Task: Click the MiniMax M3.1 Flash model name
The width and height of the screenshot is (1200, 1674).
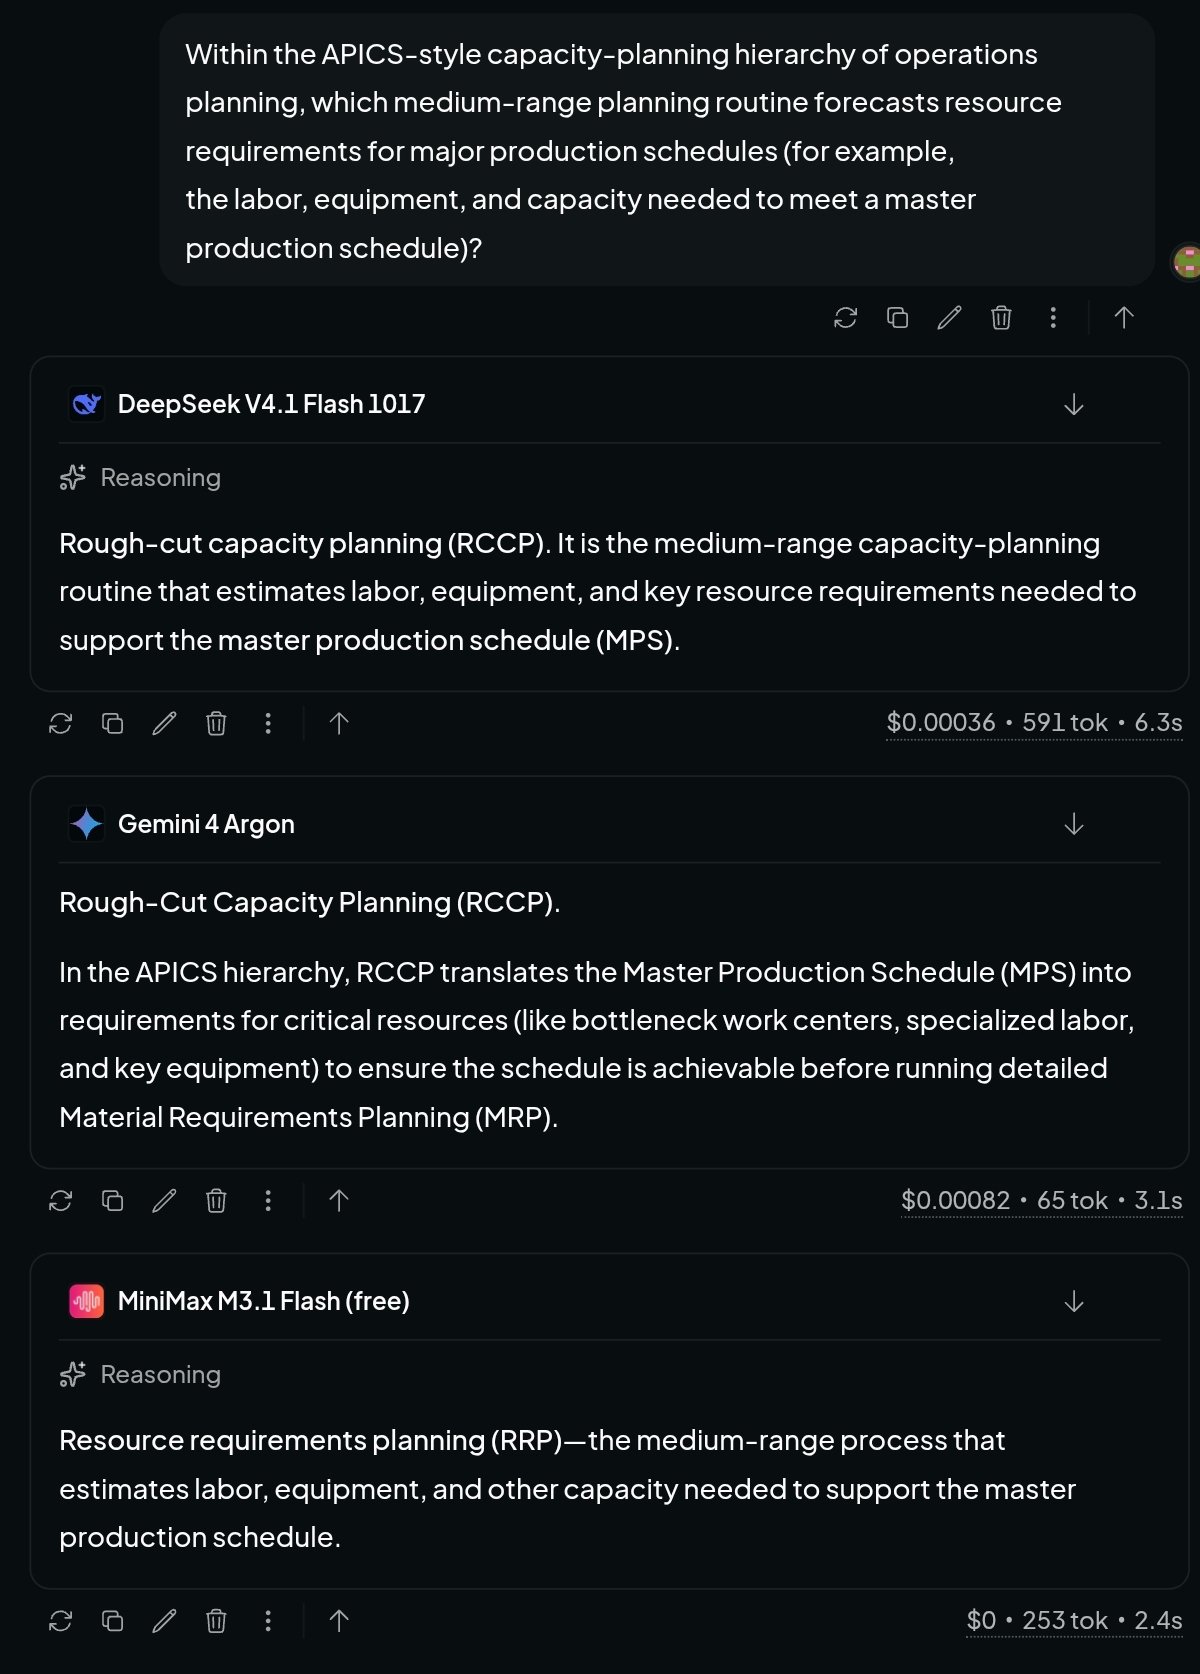Action: pyautogui.click(x=264, y=1301)
